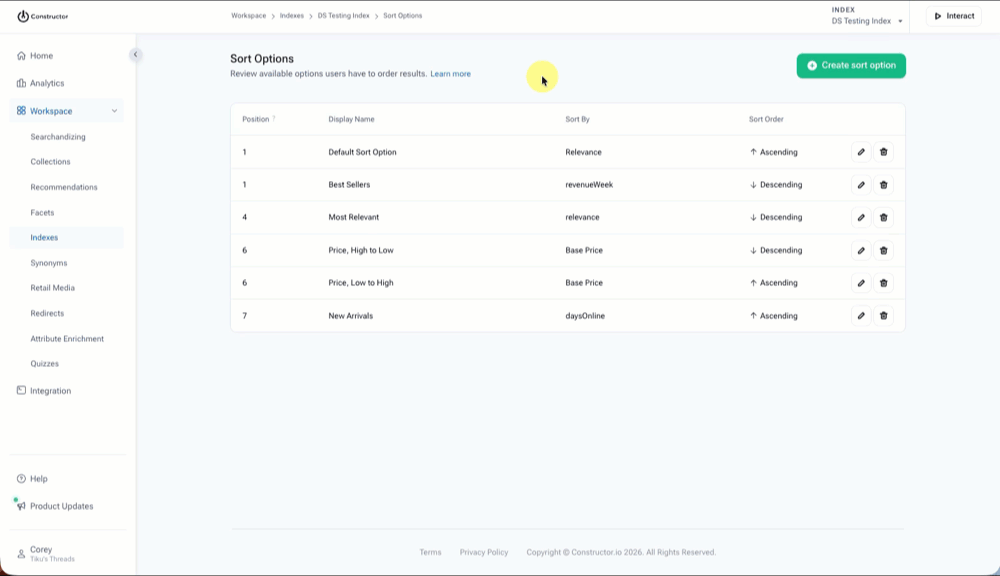Open Indexes in the sidebar
This screenshot has width=1000, height=576.
point(44,237)
